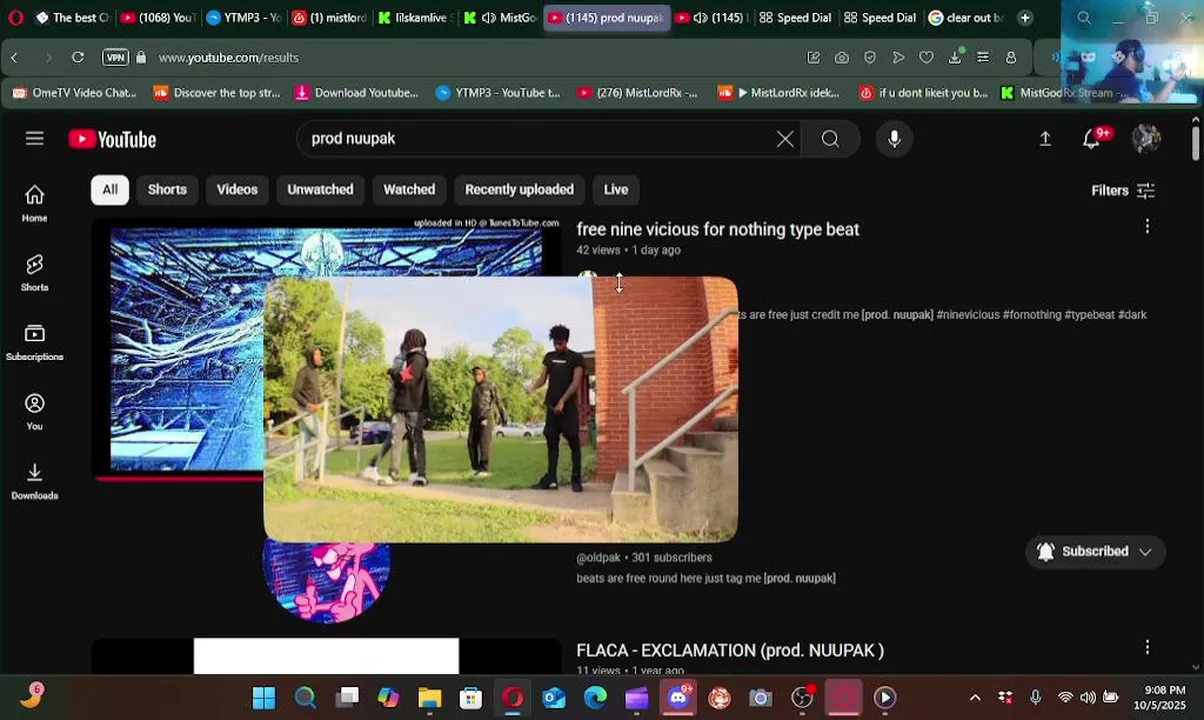
Task: Open the @oldpak channel link
Action: (598, 557)
